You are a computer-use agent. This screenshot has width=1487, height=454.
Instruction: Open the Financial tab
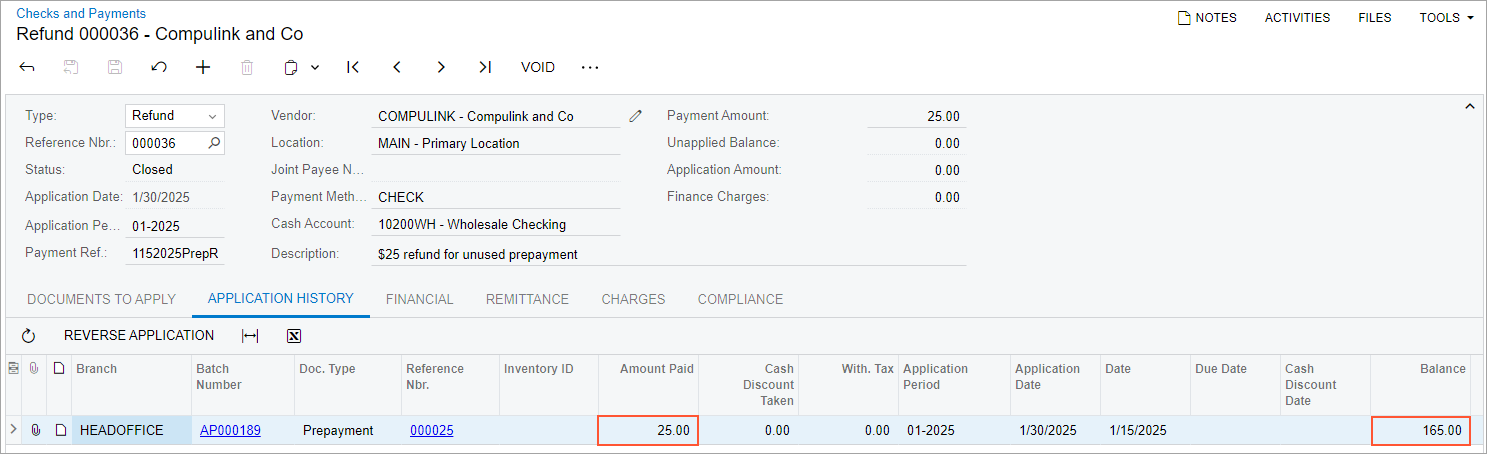tap(419, 299)
